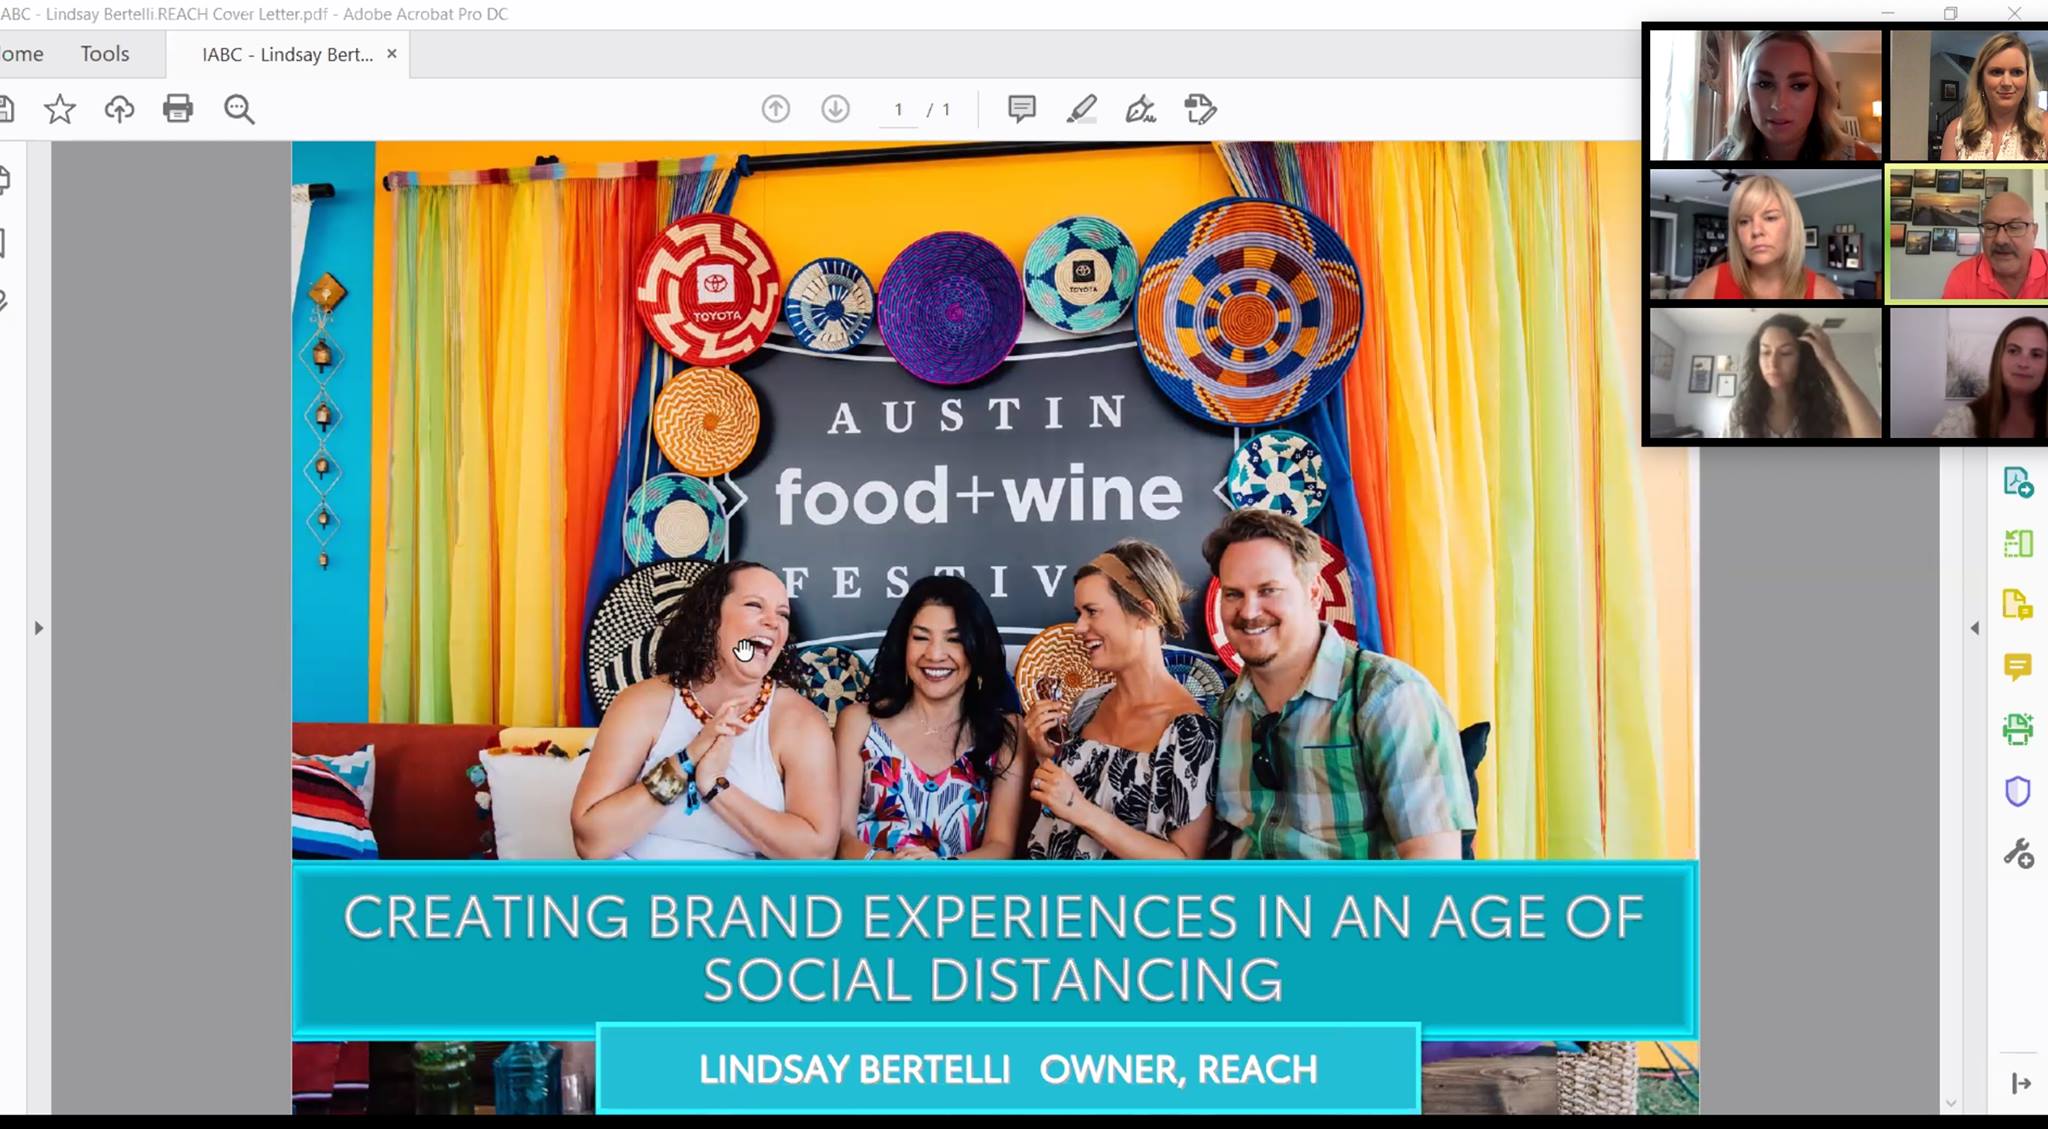Image resolution: width=2048 pixels, height=1129 pixels.
Task: Open Create PDF yellow sidebar icon
Action: coord(2018,605)
